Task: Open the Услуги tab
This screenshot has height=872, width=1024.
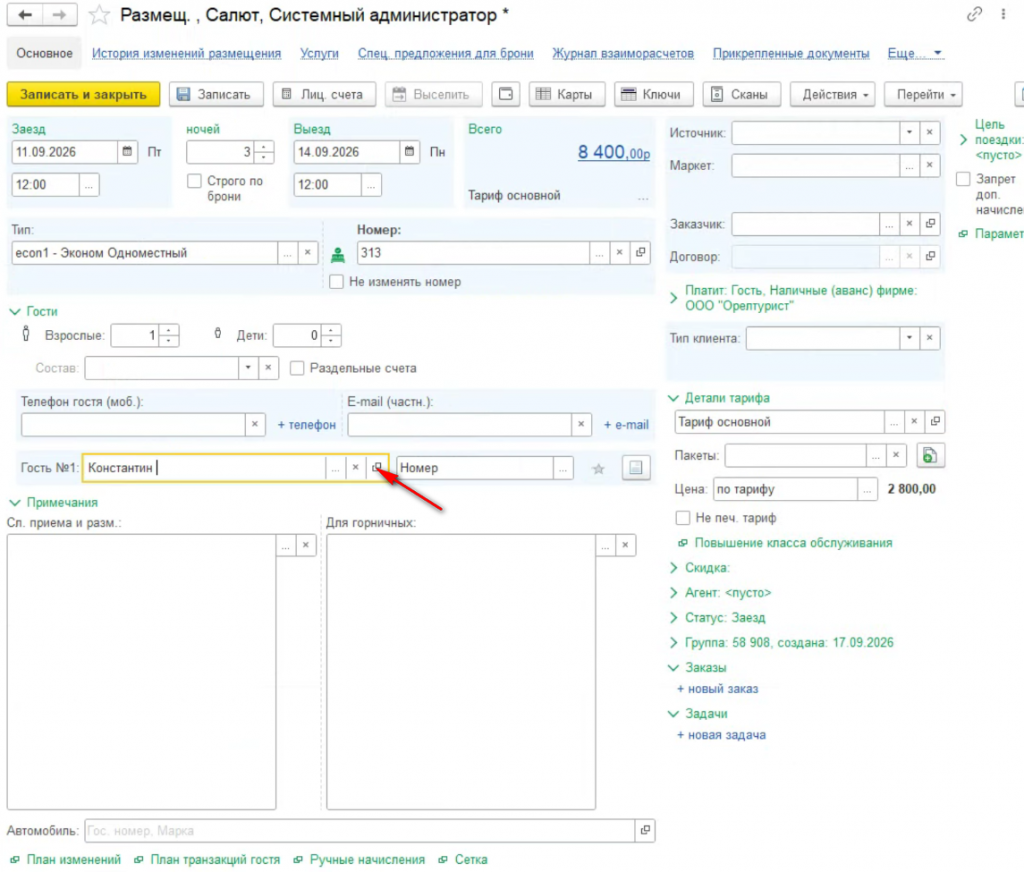Action: click(319, 54)
